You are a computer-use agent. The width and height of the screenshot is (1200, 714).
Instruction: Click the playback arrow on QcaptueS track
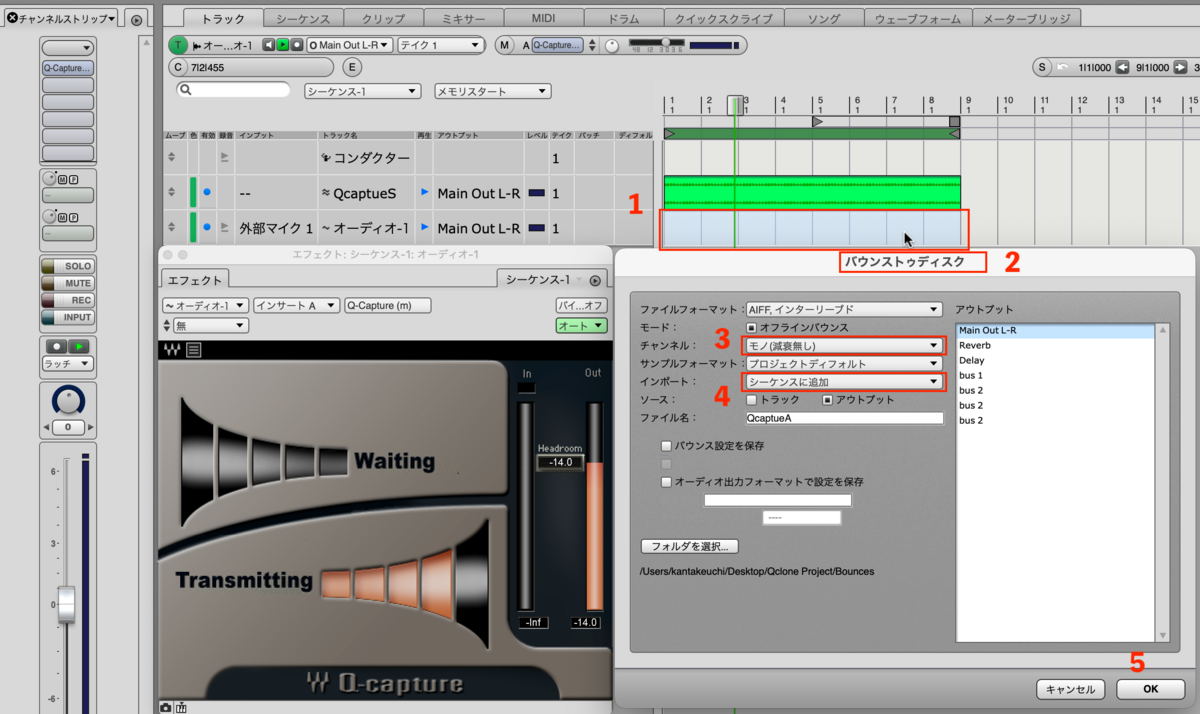coord(424,192)
